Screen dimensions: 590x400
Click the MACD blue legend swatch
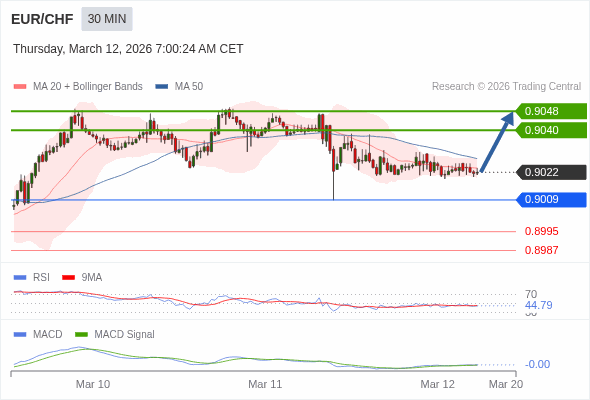tap(20, 335)
